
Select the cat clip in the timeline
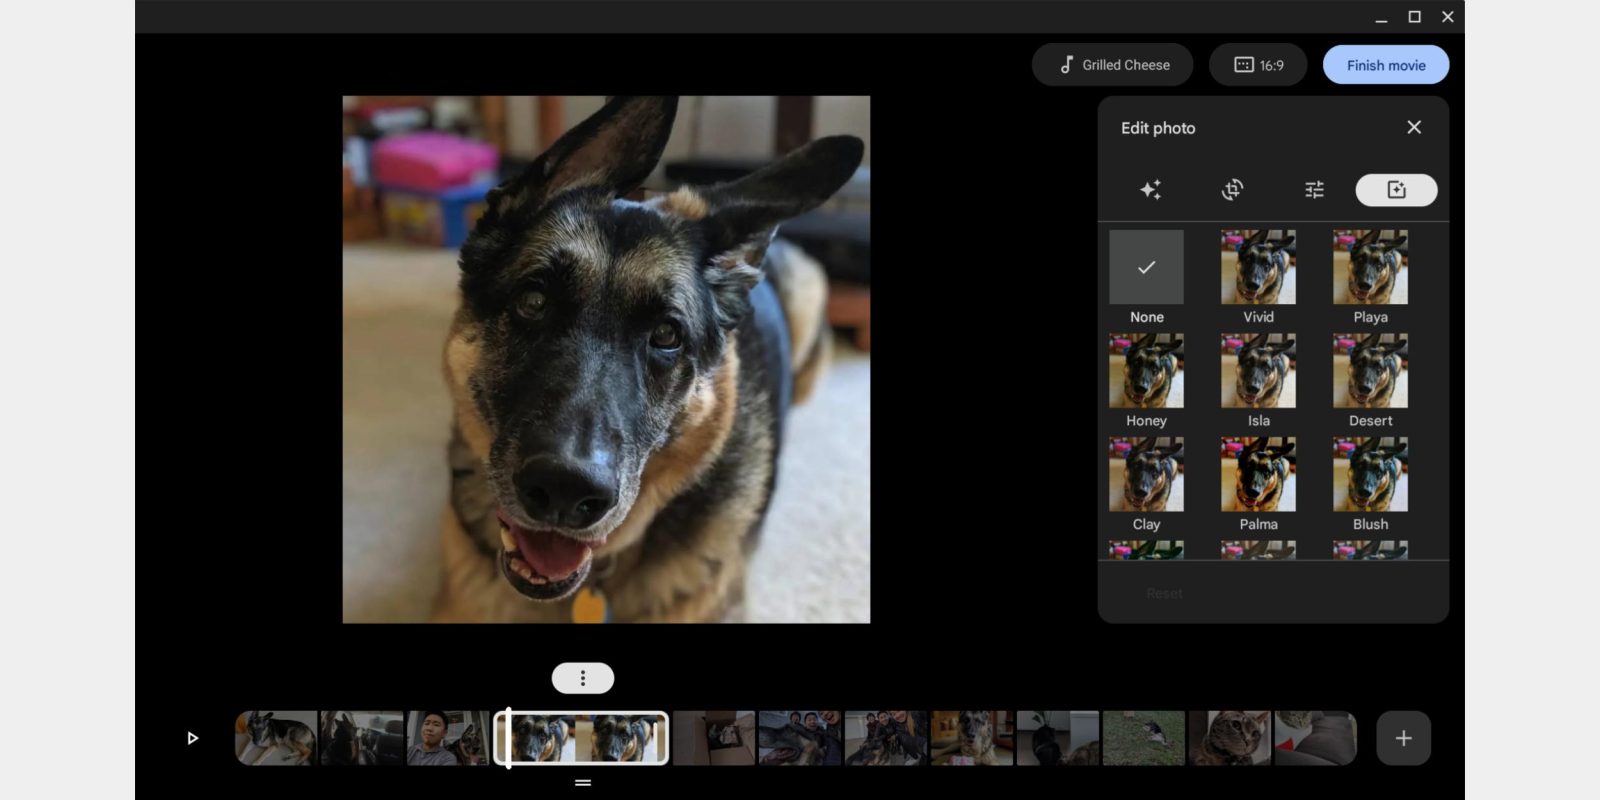tap(1230, 738)
